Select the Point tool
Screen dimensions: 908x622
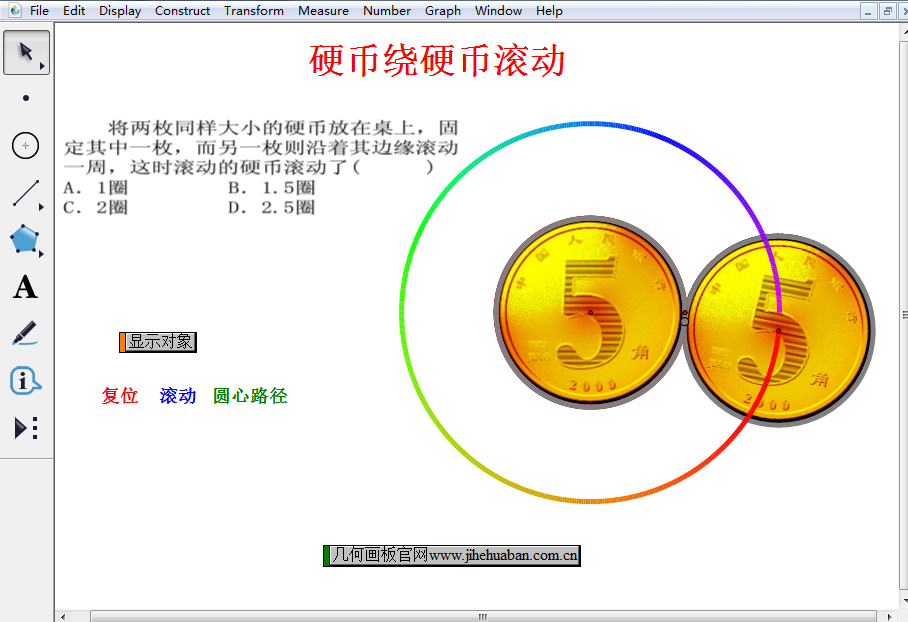click(26, 98)
